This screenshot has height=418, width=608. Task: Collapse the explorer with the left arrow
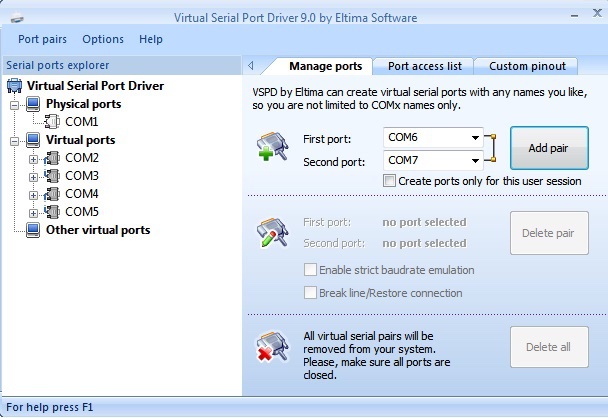tap(251, 66)
